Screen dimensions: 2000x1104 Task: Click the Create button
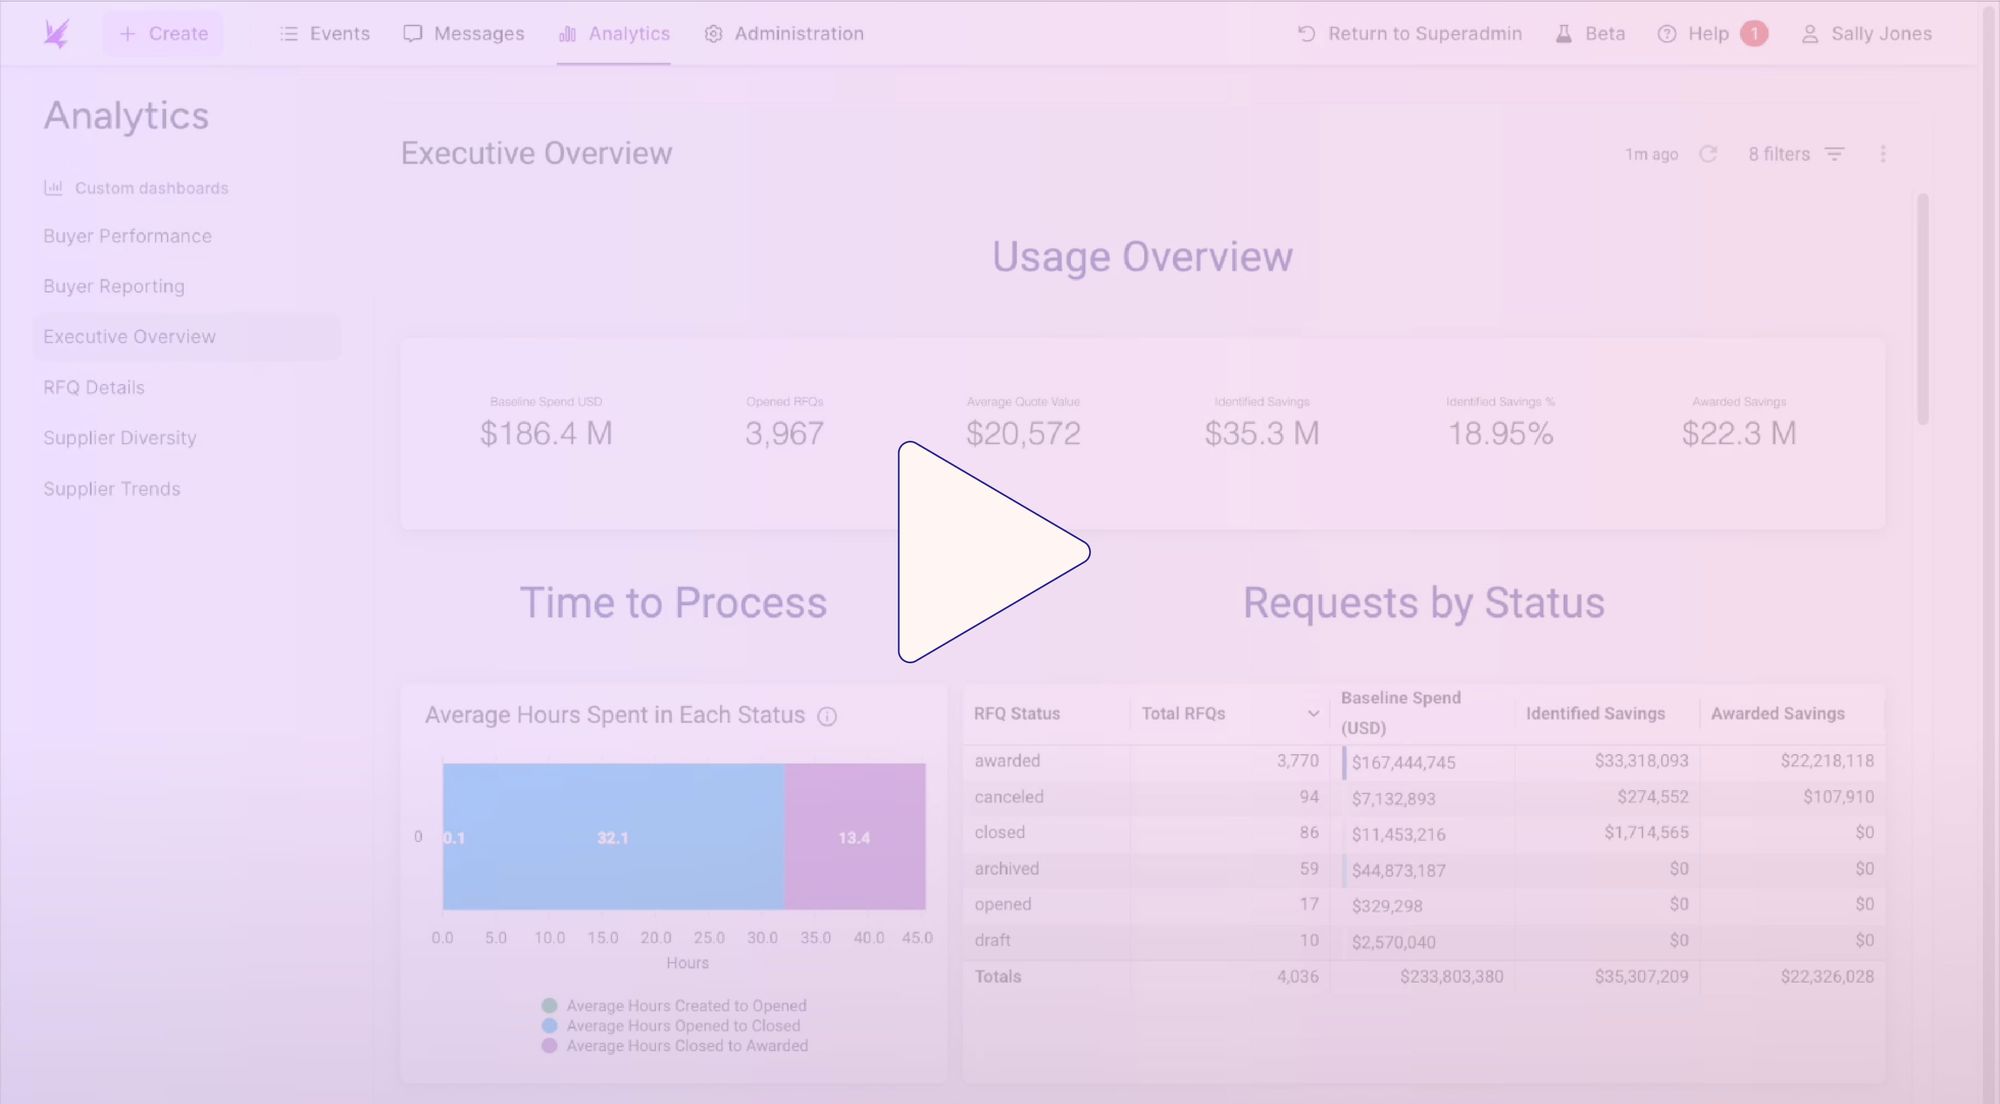coord(162,33)
